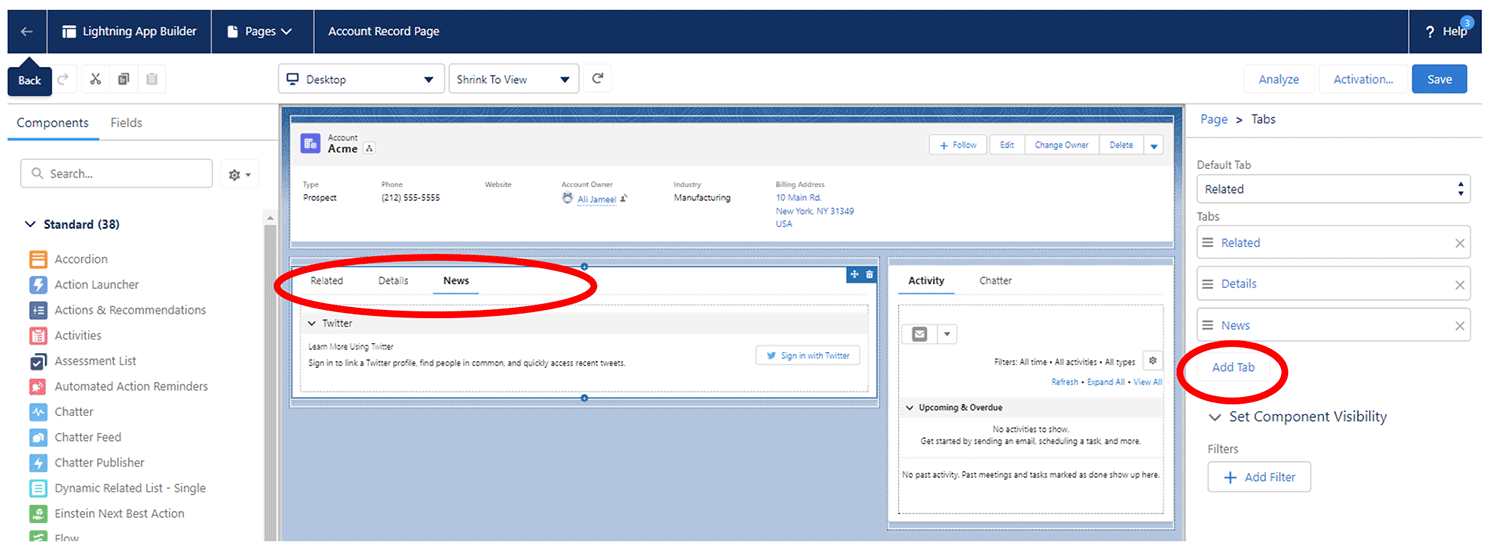Click the Analyze button
The image size is (1500, 548).
click(x=1278, y=79)
